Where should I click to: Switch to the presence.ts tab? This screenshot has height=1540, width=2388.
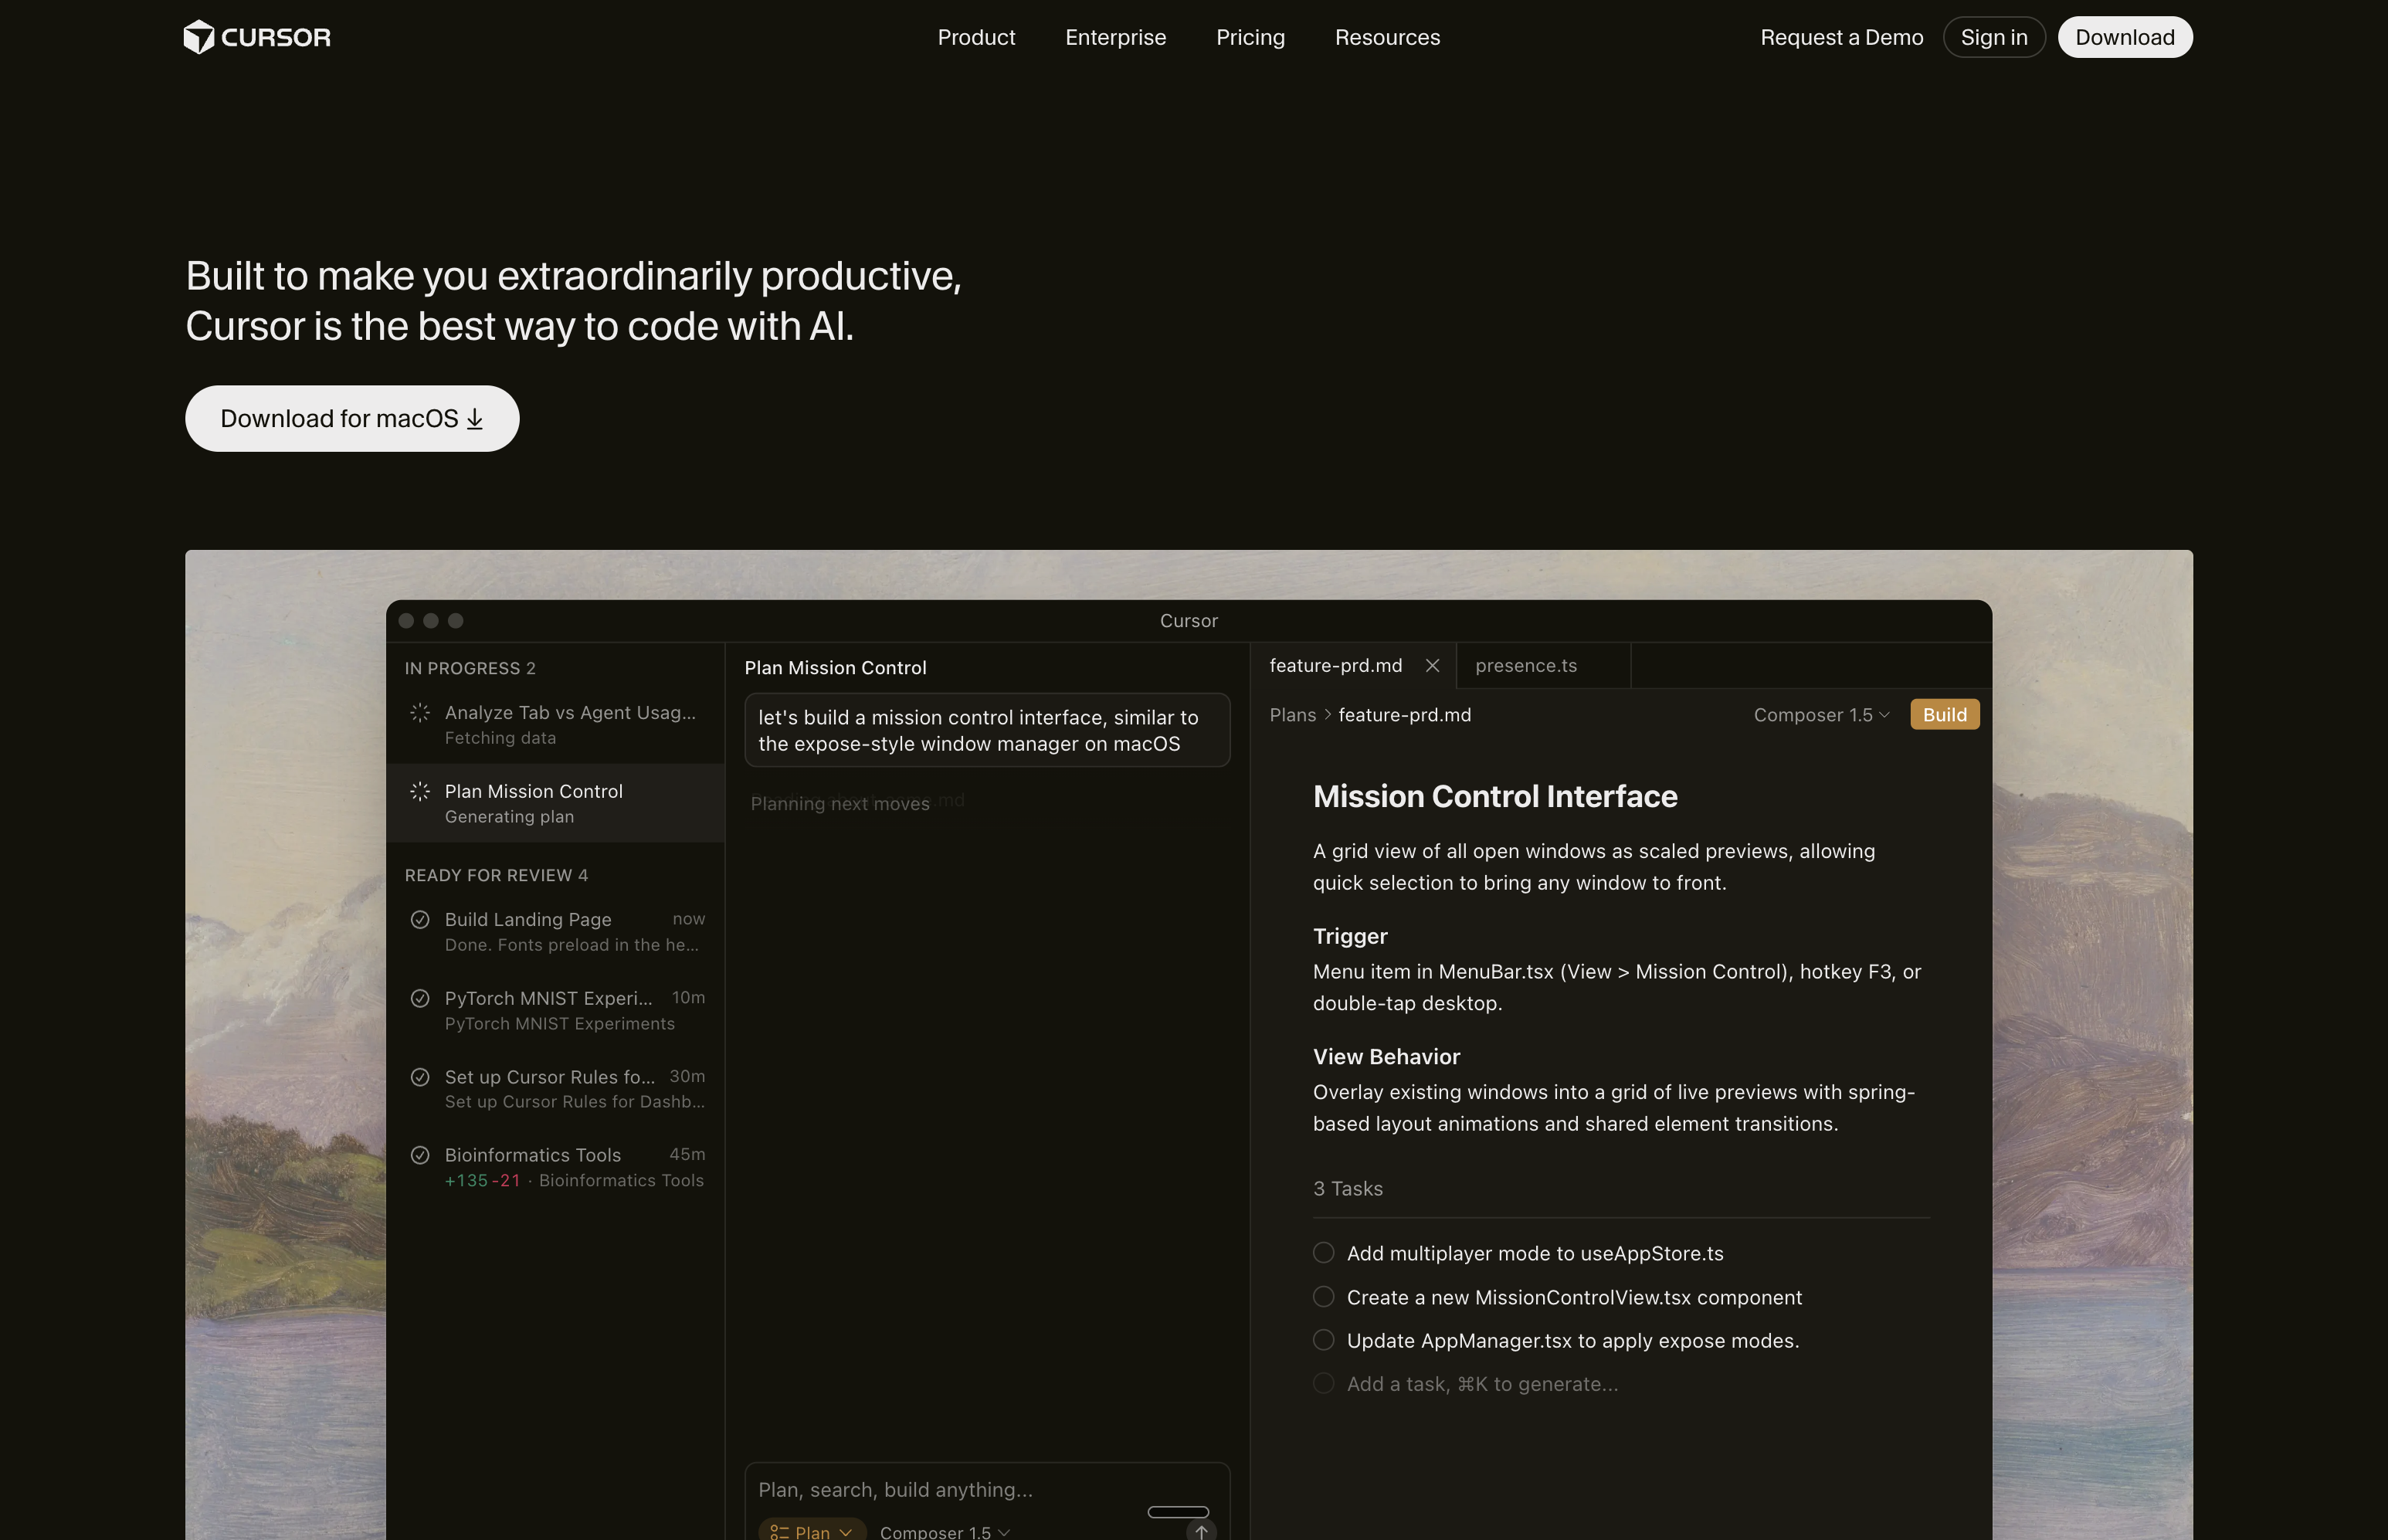[x=1526, y=665]
